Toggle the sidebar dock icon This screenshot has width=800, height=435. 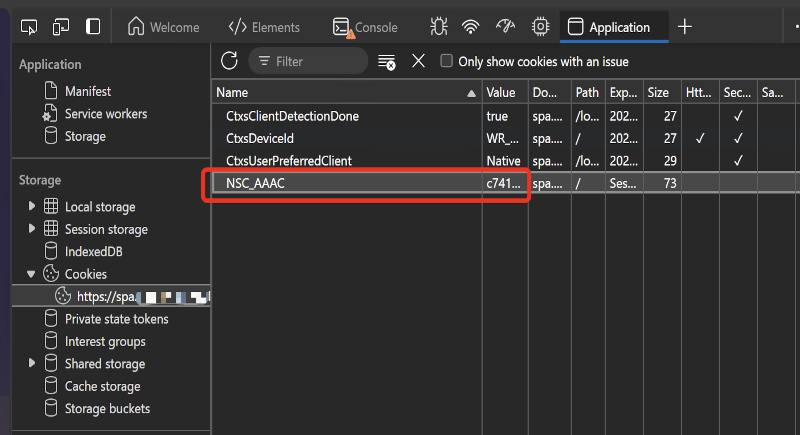coord(93,27)
